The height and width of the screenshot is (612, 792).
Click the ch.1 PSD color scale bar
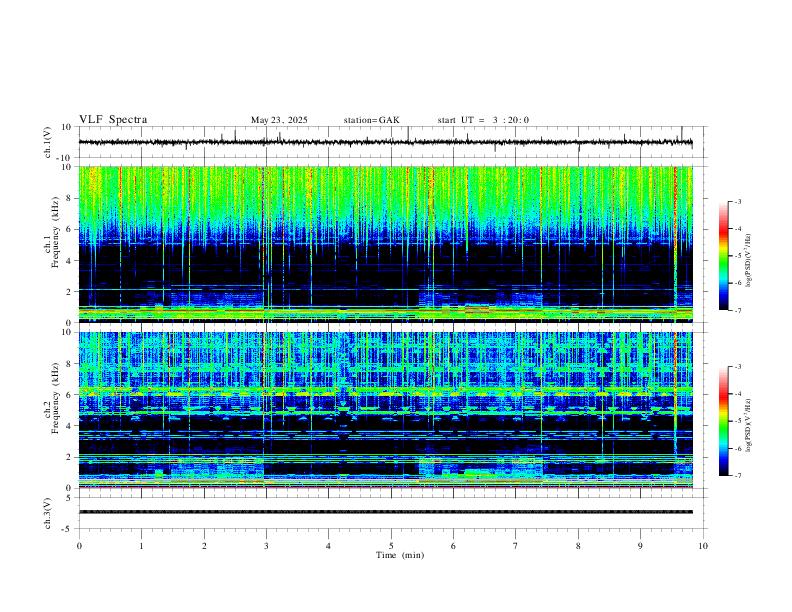[723, 256]
